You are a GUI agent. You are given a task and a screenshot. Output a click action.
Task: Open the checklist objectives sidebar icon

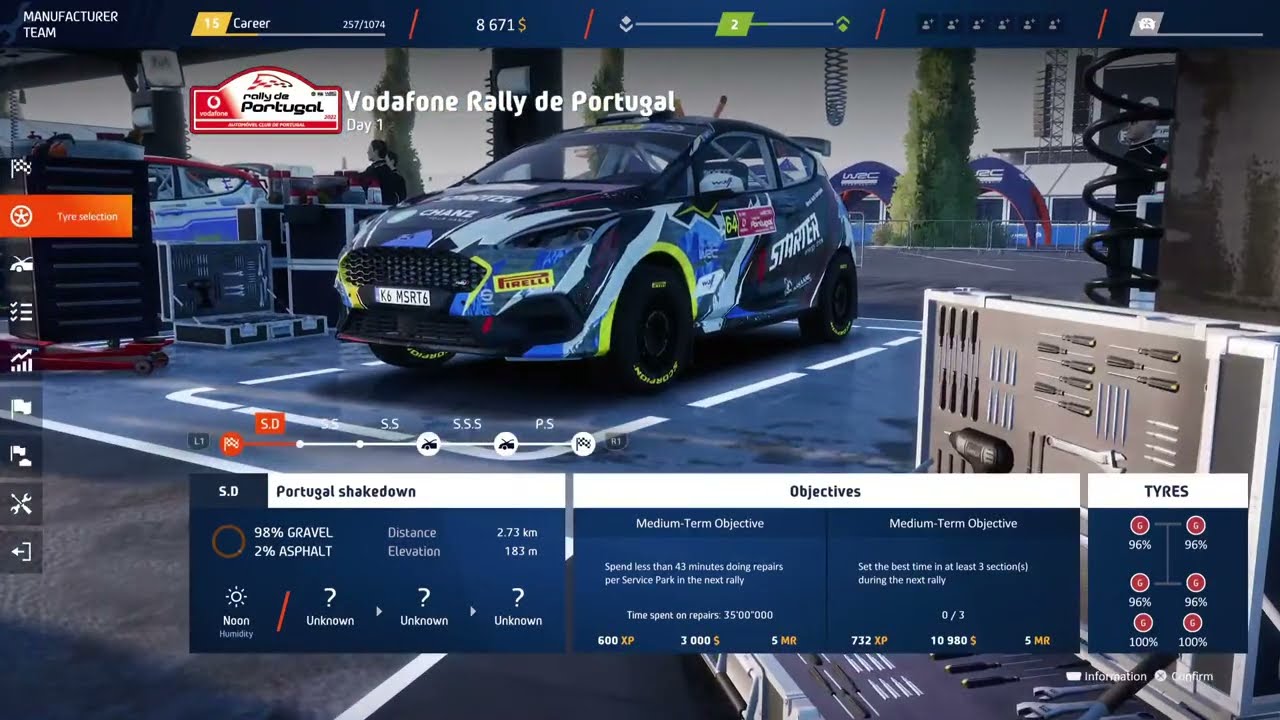pos(21,312)
